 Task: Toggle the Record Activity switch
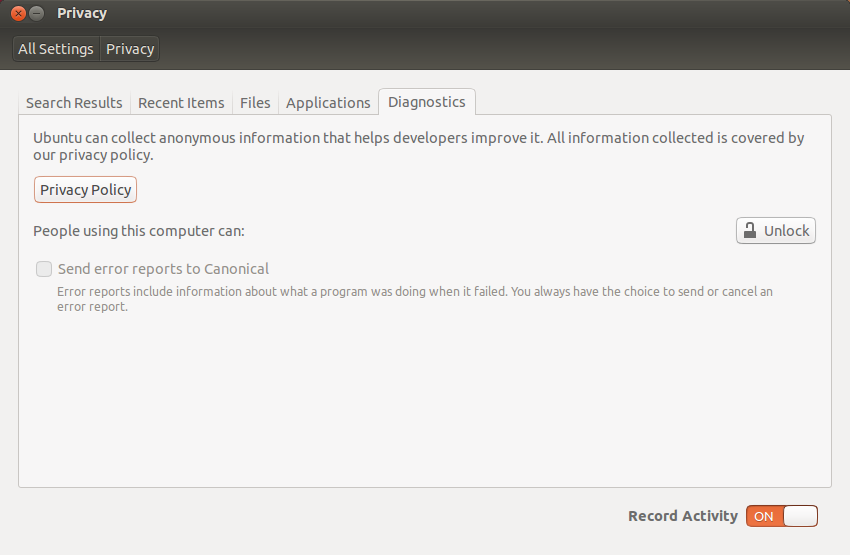pos(782,516)
